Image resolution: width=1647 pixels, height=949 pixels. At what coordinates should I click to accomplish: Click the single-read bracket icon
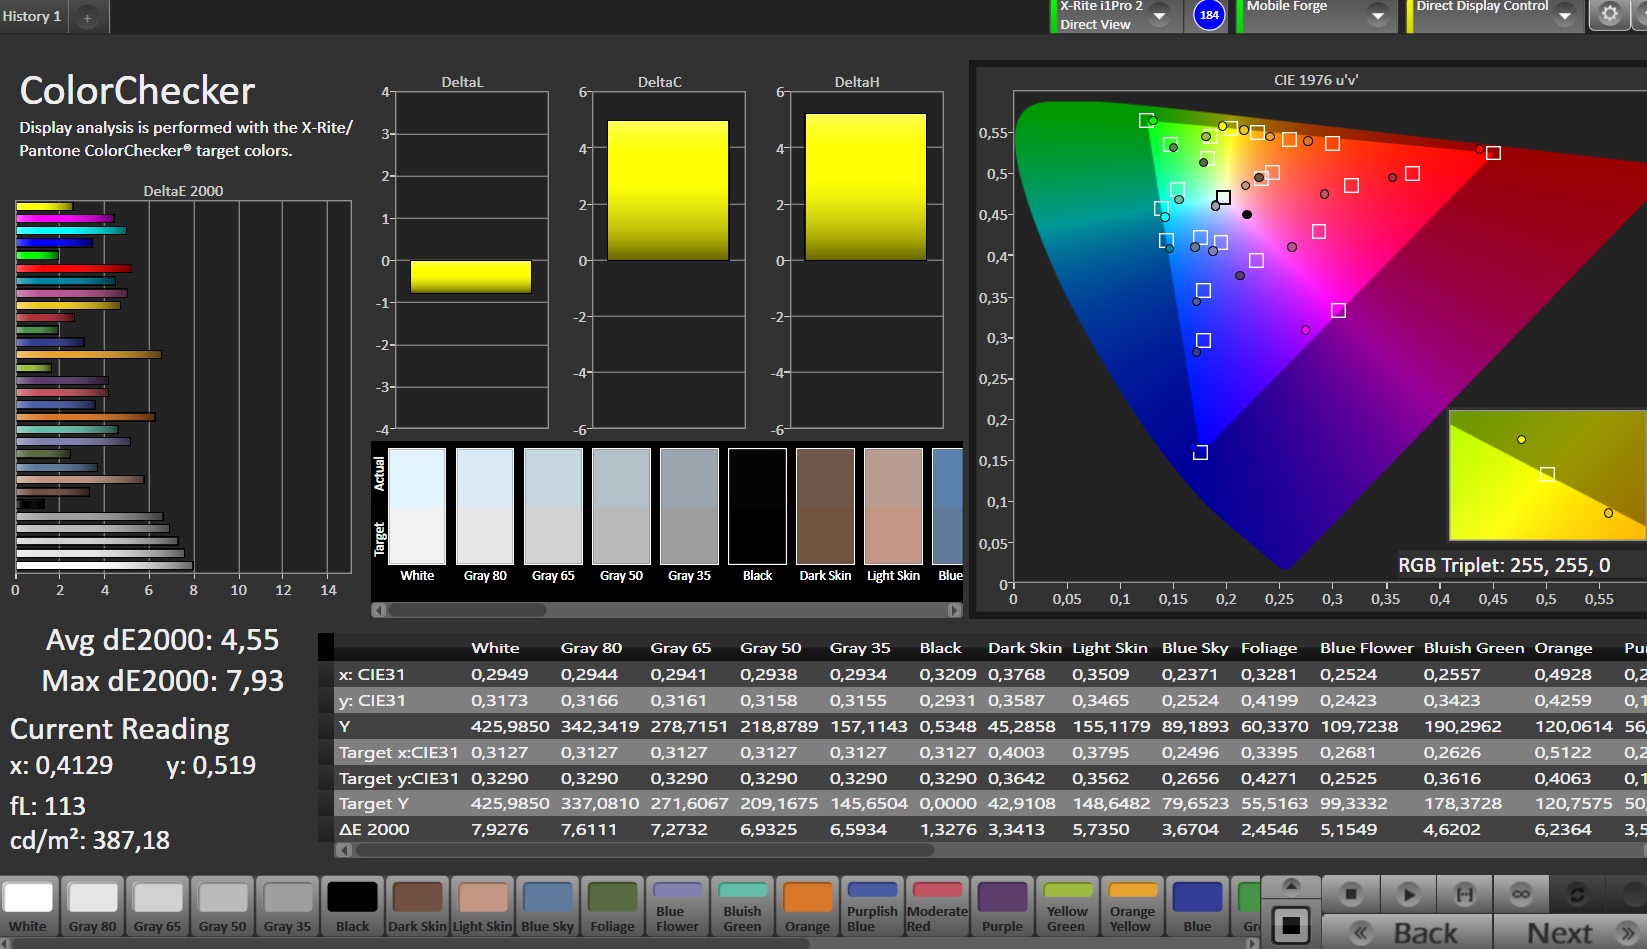pos(1464,893)
